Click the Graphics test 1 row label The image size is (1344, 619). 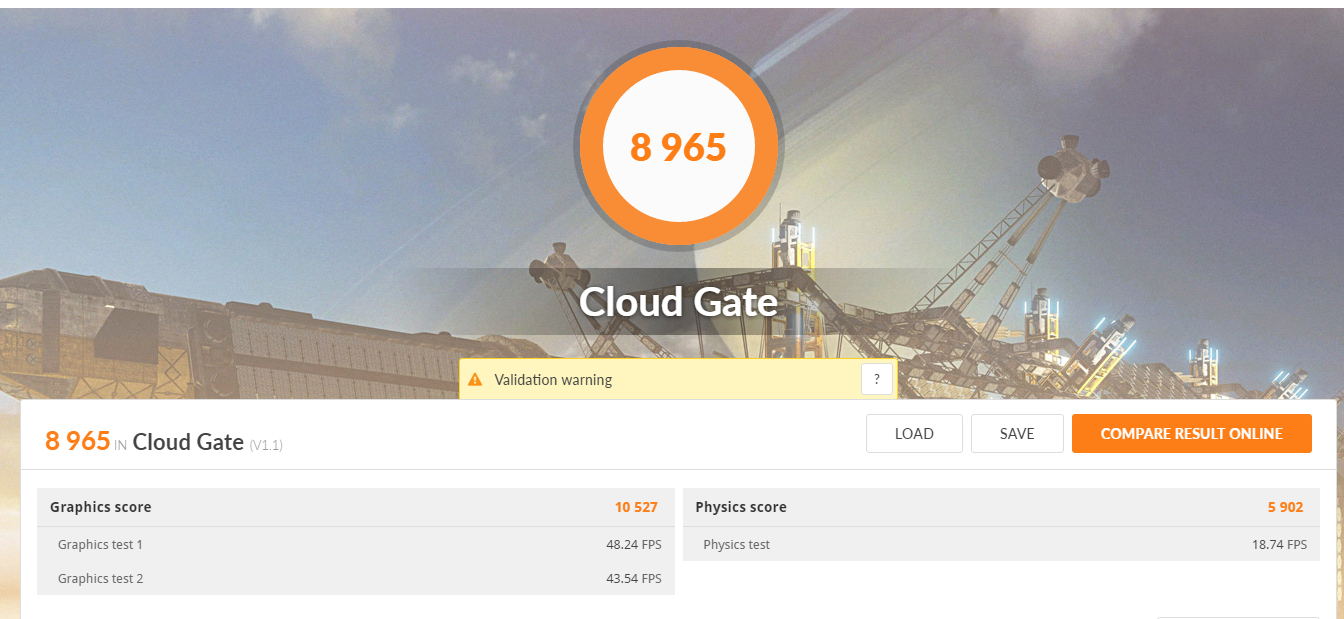point(100,545)
